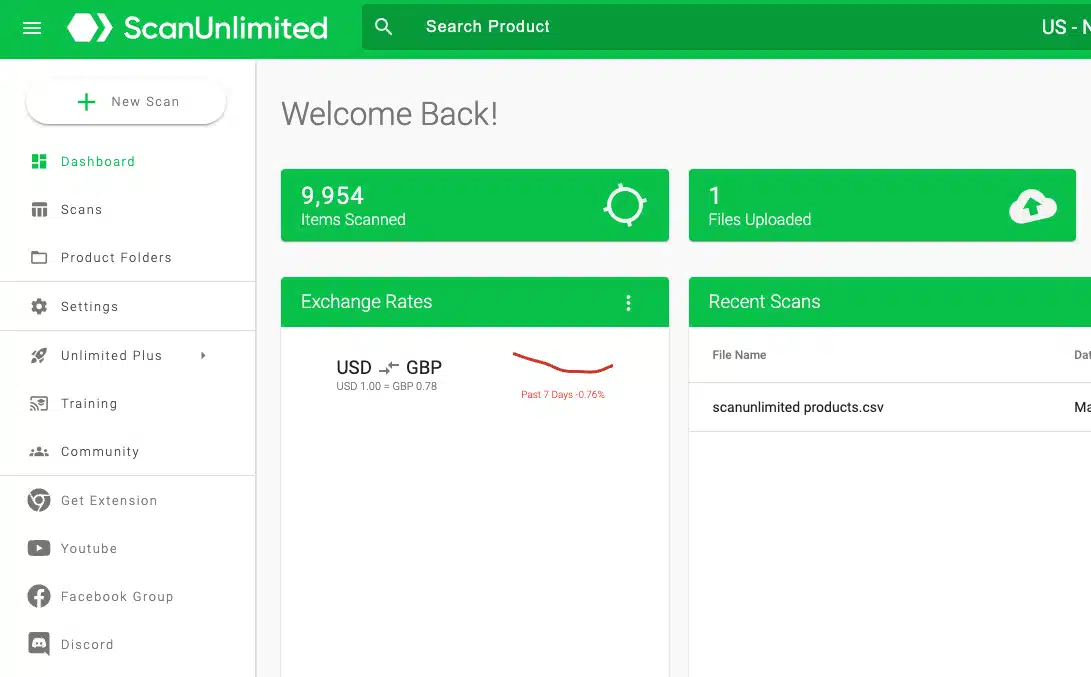Click the Get Extension link
Screen dimensions: 1091x677
click(x=109, y=500)
